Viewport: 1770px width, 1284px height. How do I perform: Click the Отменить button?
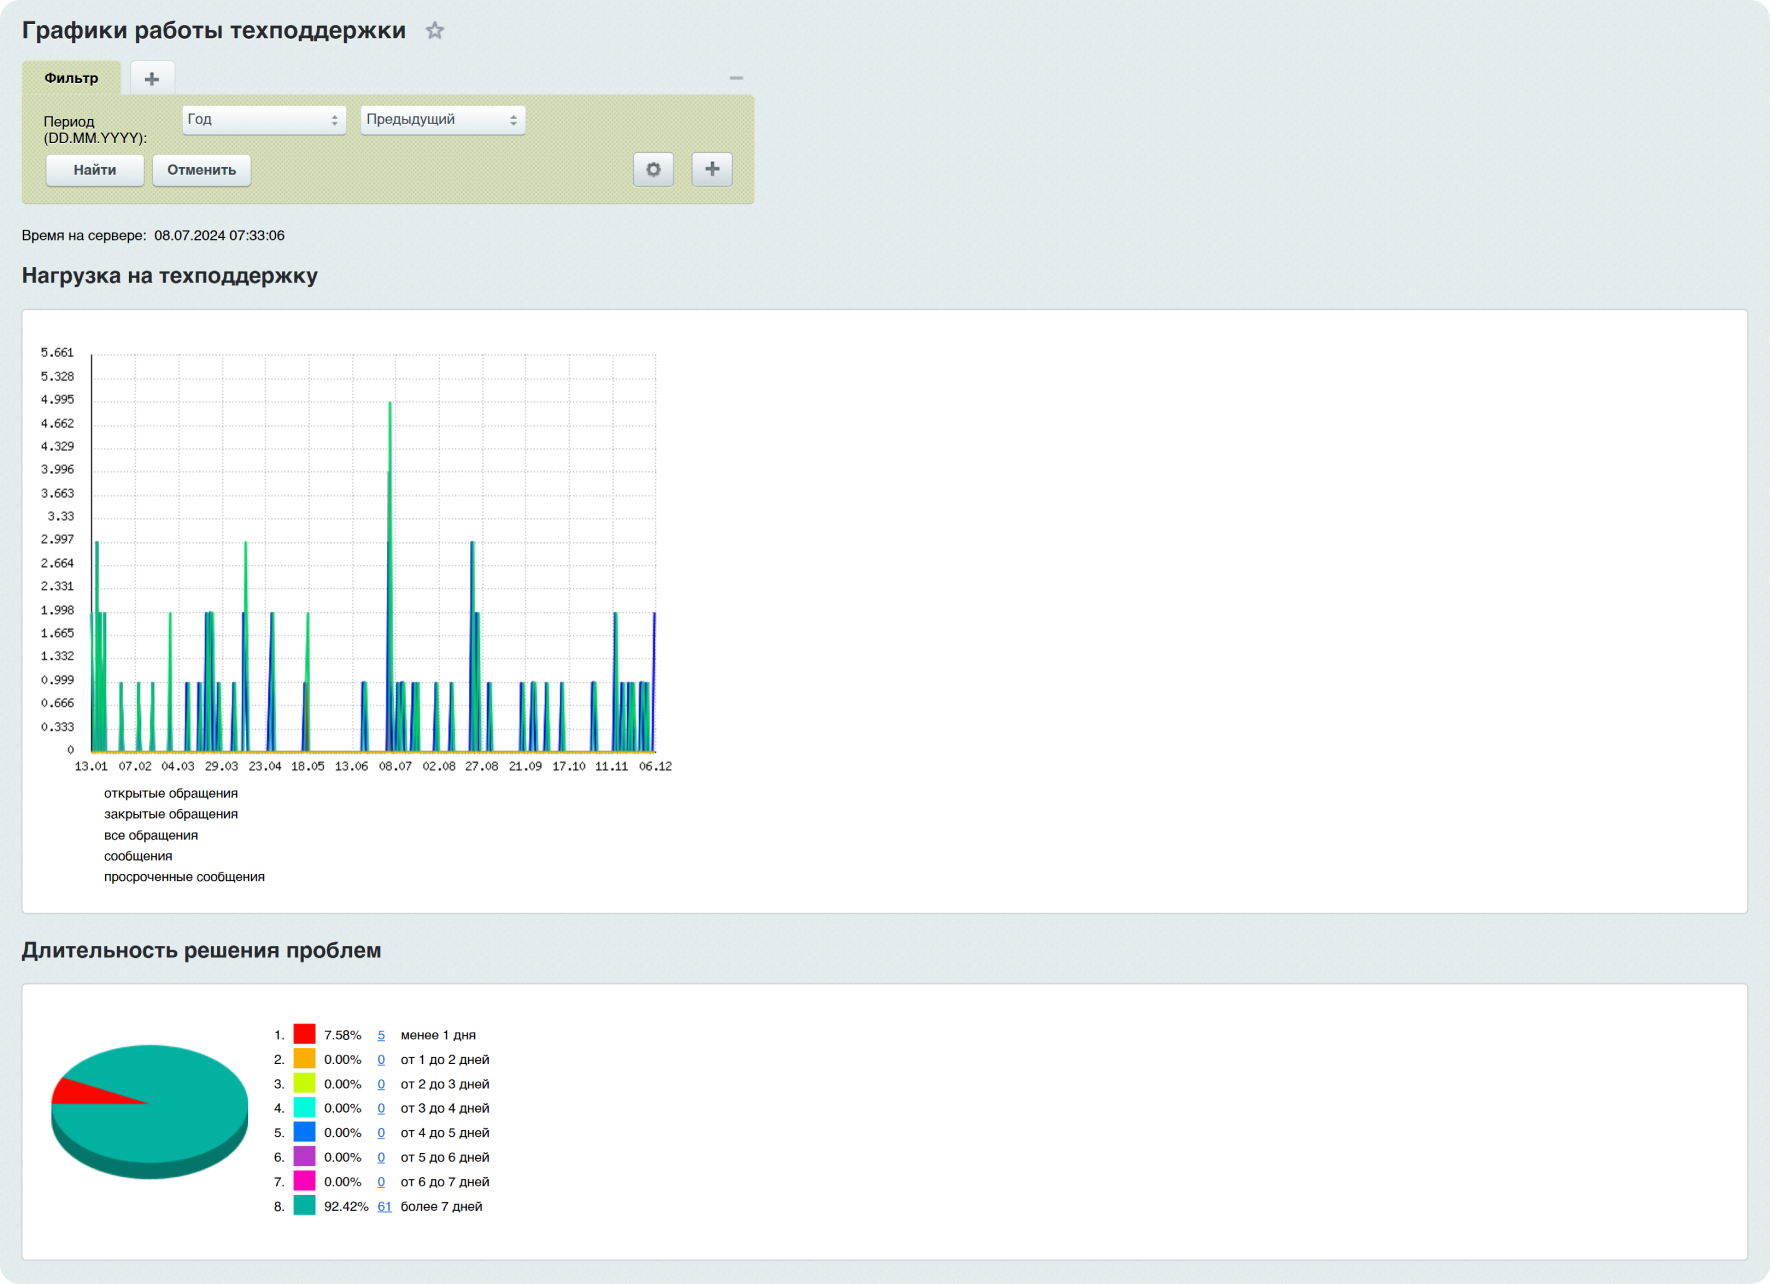pyautogui.click(x=202, y=170)
